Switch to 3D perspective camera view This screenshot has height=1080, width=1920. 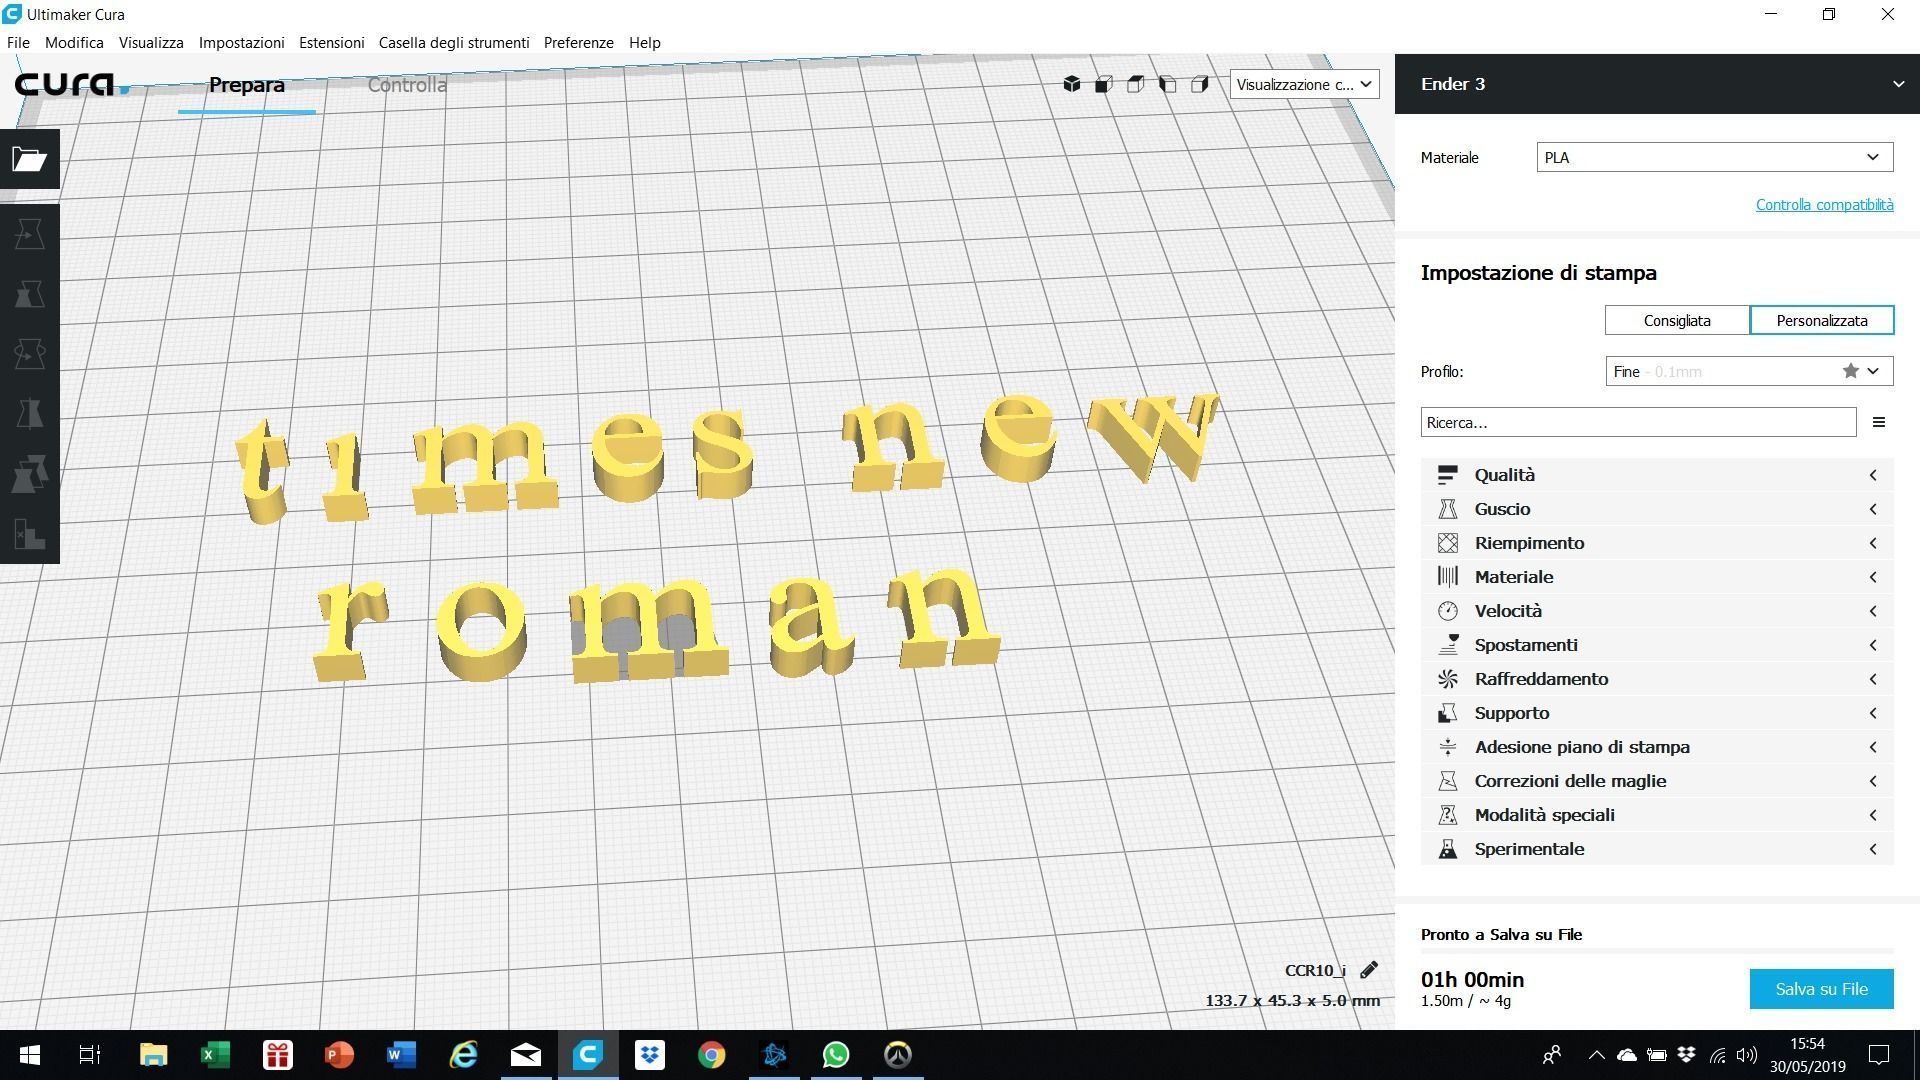click(x=1072, y=84)
